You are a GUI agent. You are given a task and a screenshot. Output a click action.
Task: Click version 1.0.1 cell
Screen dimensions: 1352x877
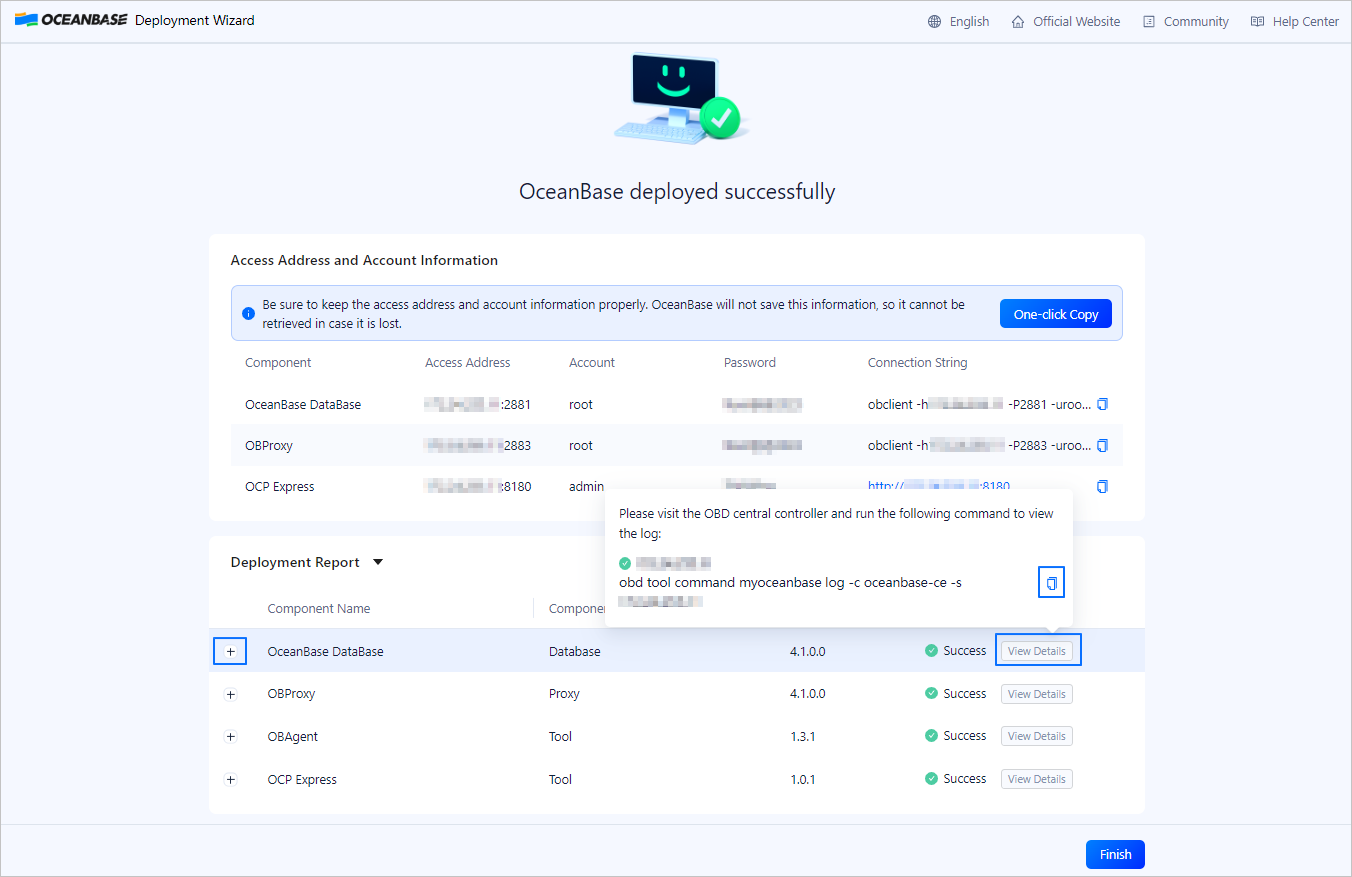pyautogui.click(x=803, y=780)
